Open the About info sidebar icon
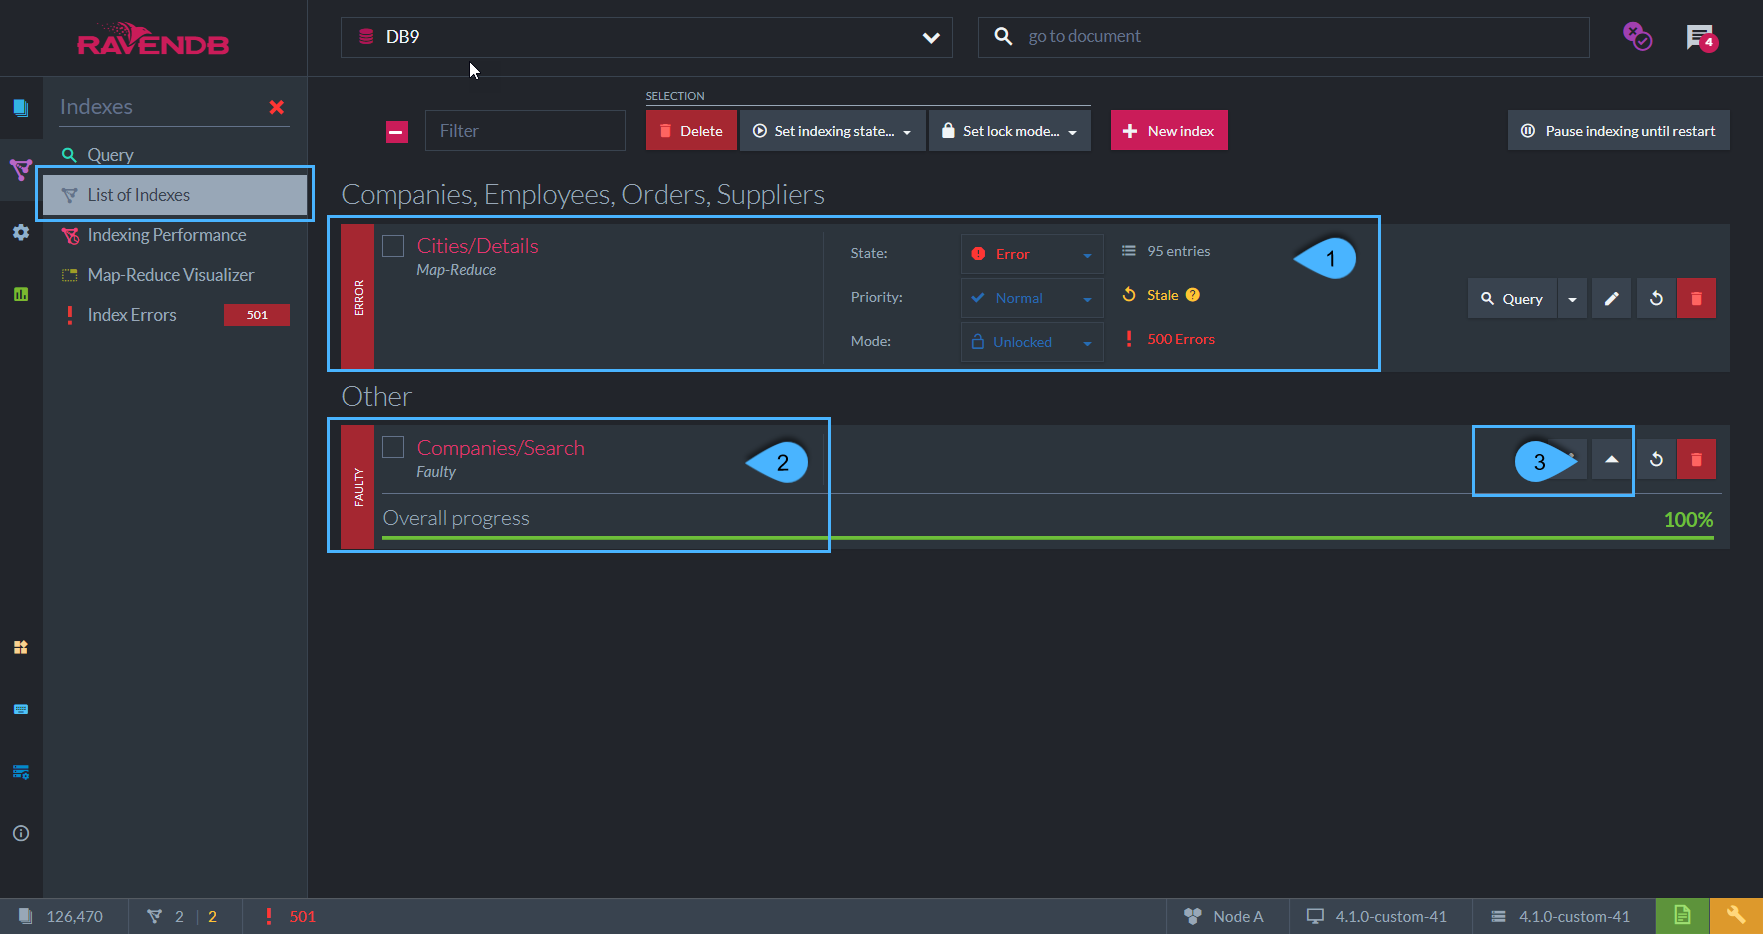The image size is (1763, 934). 21,833
